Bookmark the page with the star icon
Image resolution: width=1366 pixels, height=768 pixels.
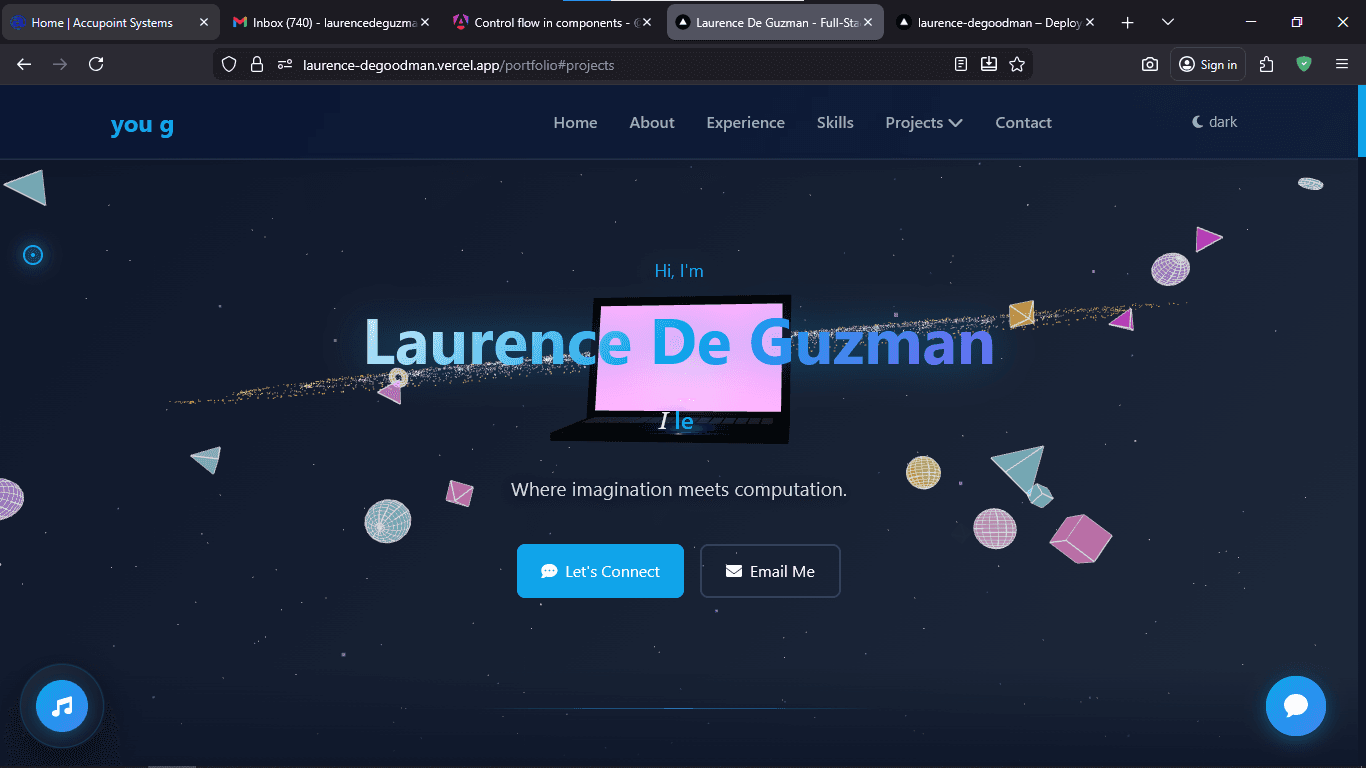click(x=1017, y=63)
